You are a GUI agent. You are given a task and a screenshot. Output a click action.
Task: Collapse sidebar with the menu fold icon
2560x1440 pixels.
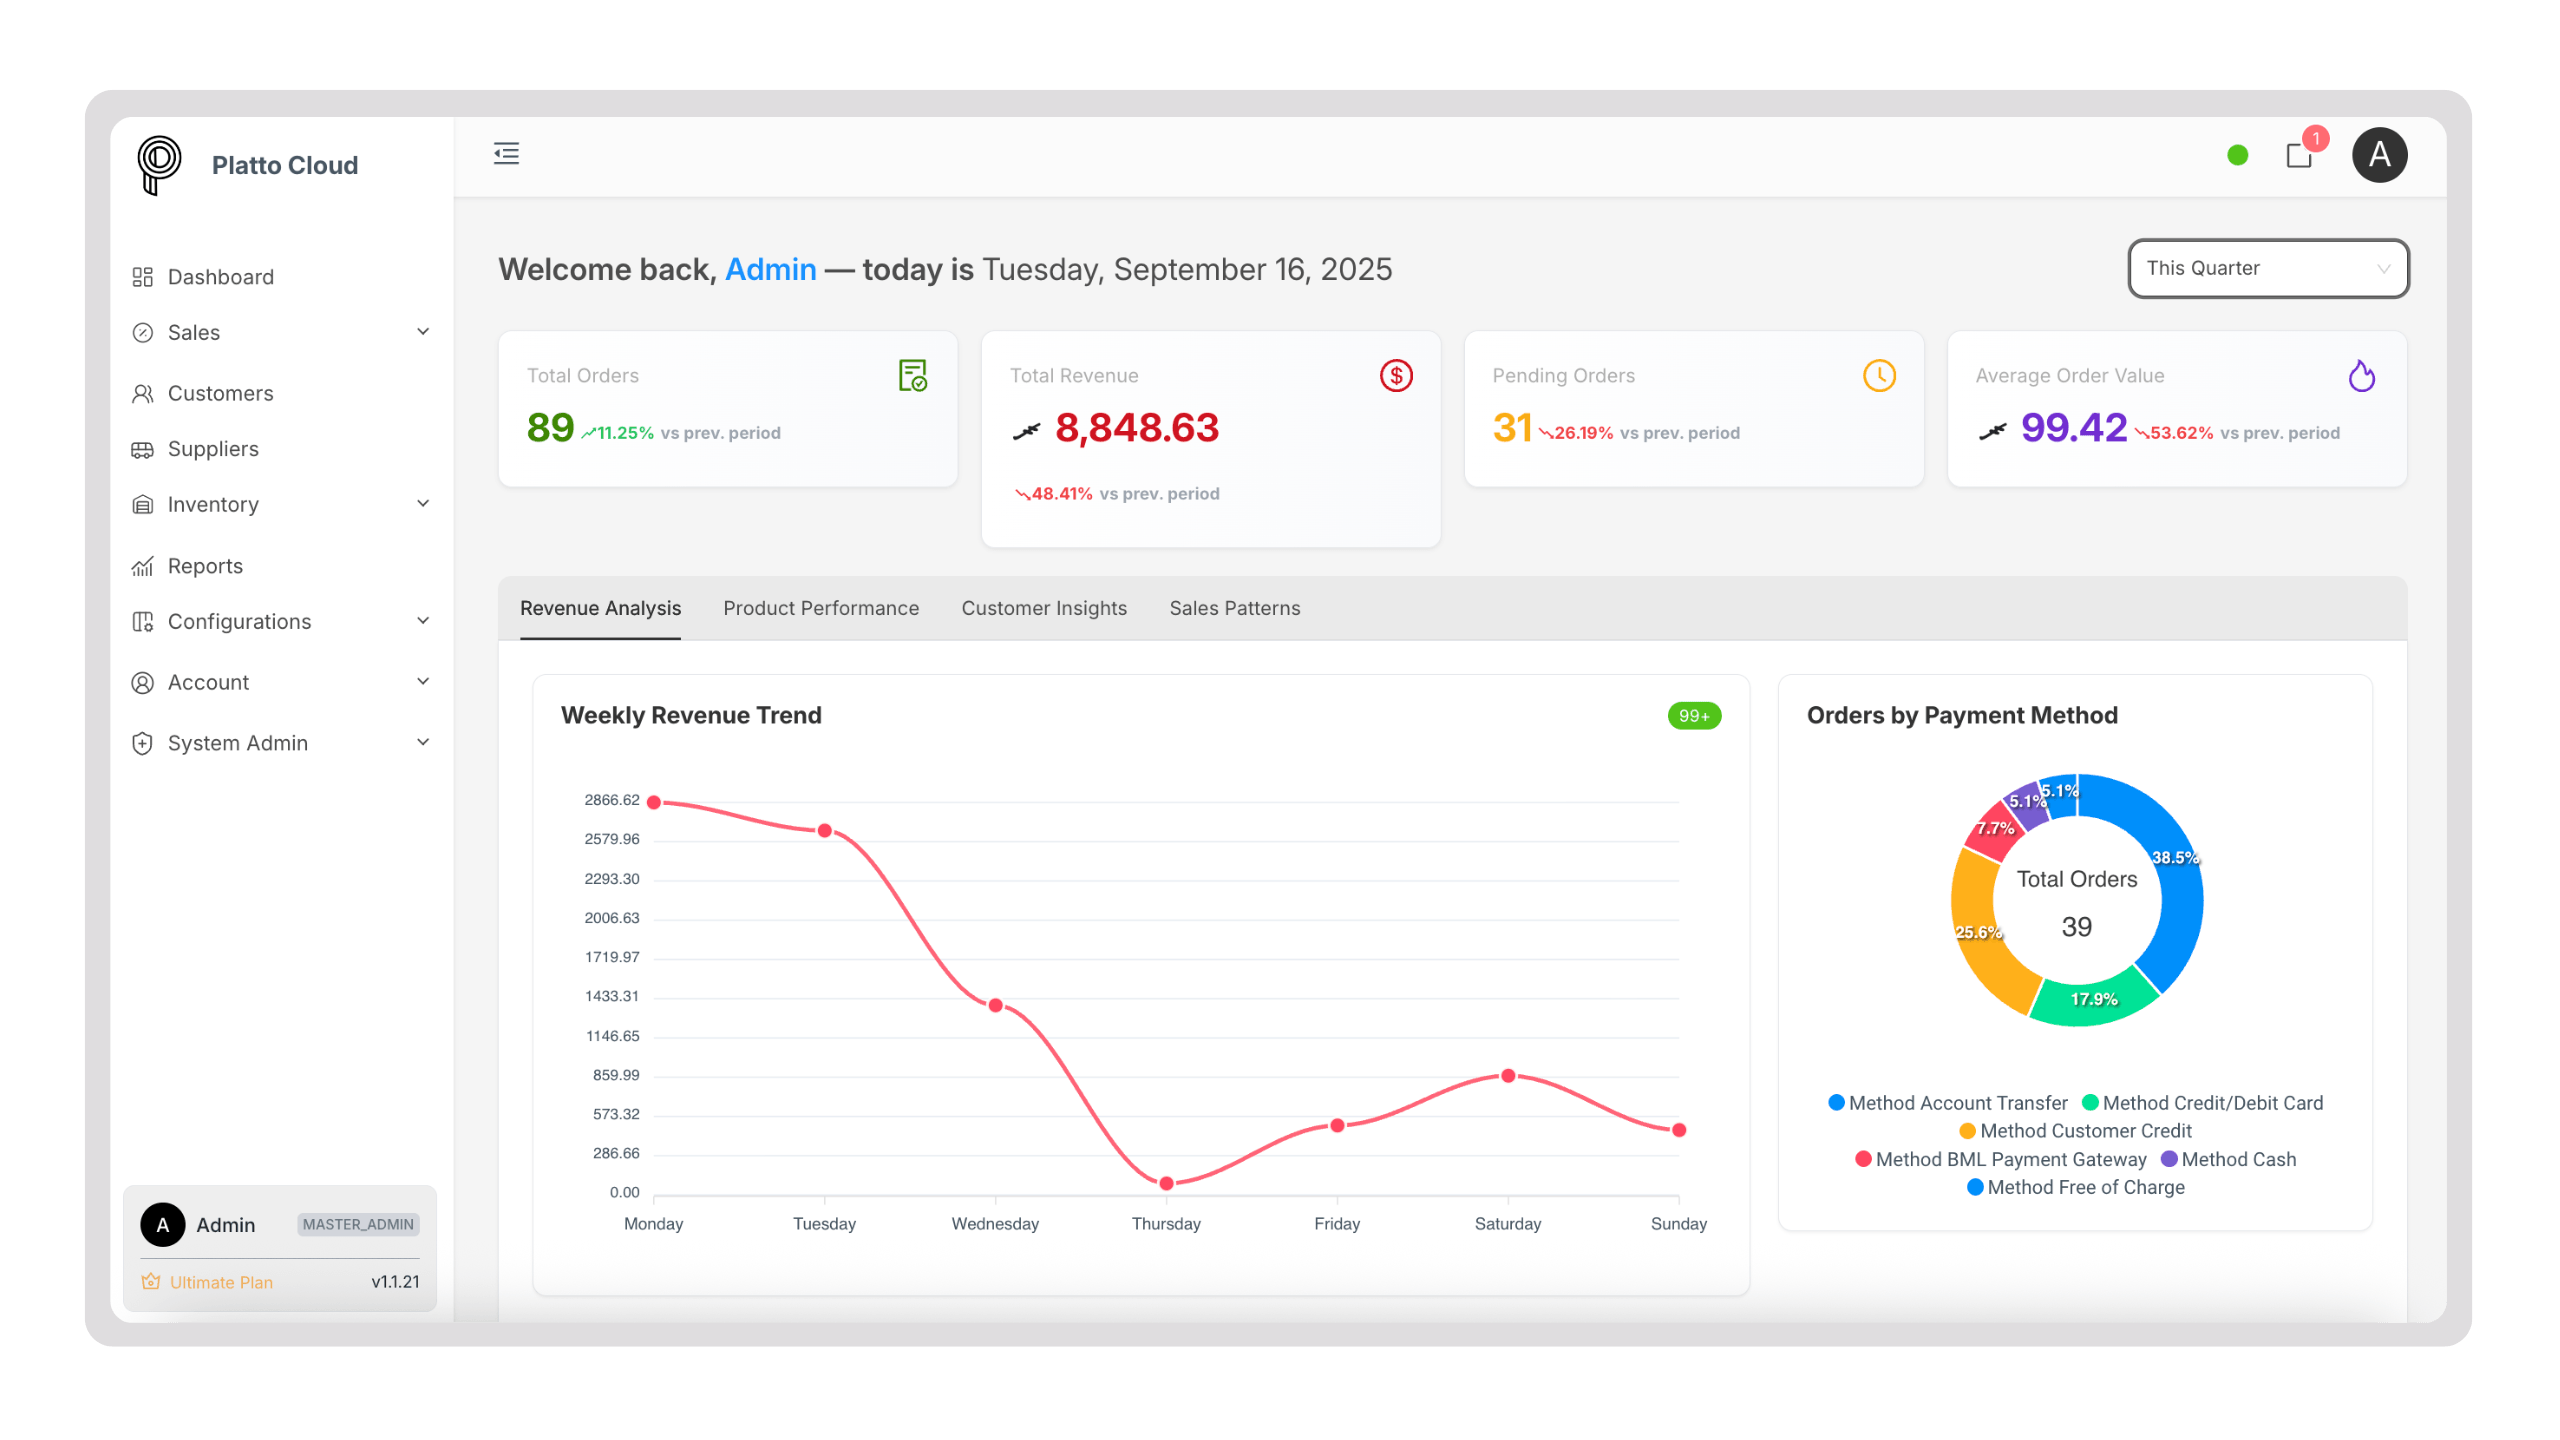point(506,154)
